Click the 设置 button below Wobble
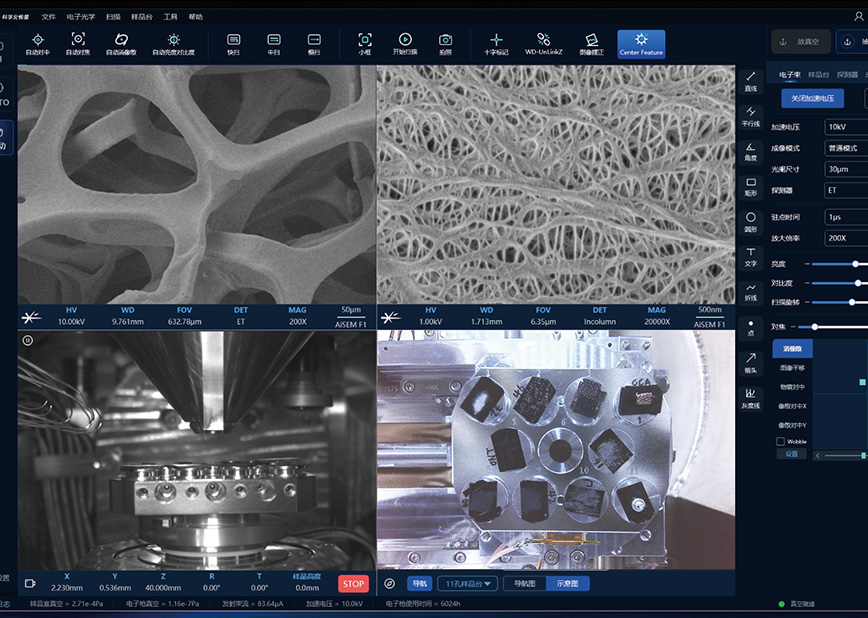 [x=792, y=454]
